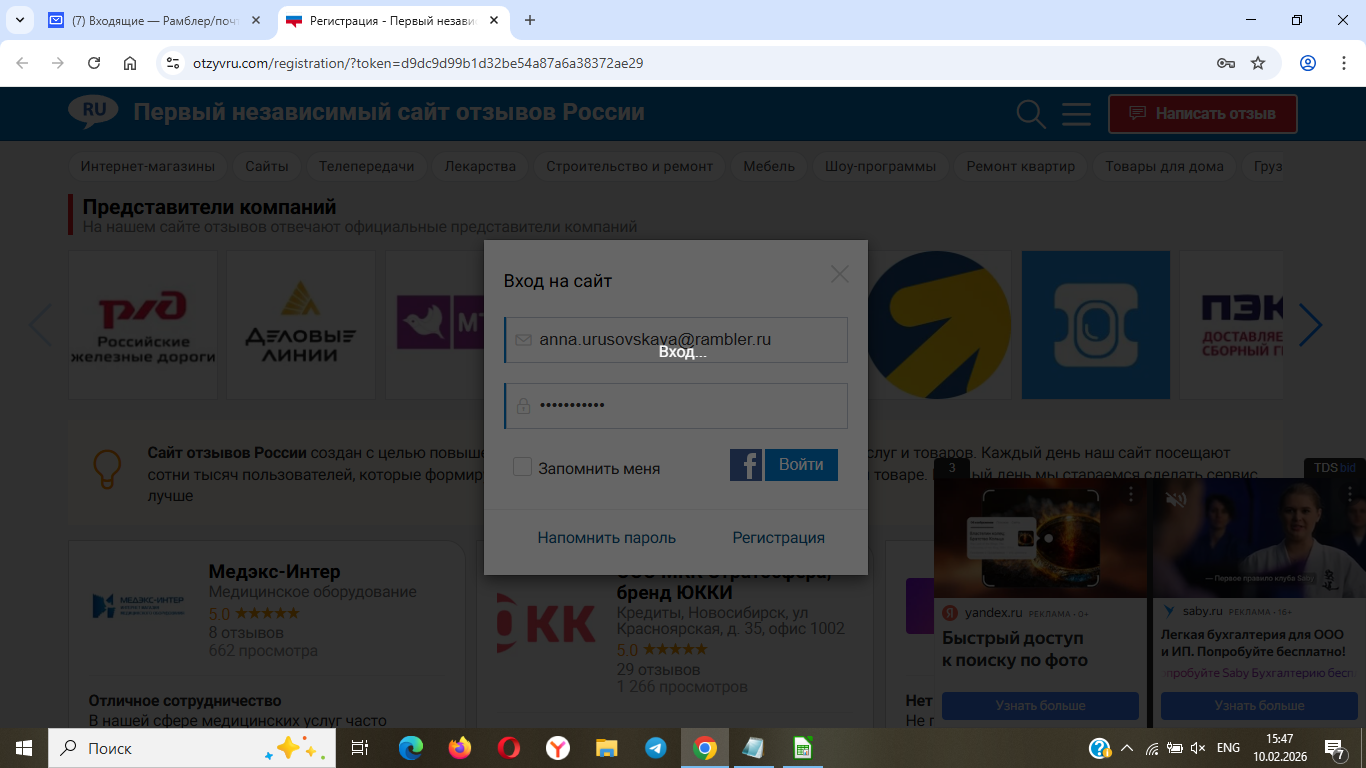1366x768 pixels.
Task: Launch Firefox from taskbar
Action: click(x=460, y=748)
